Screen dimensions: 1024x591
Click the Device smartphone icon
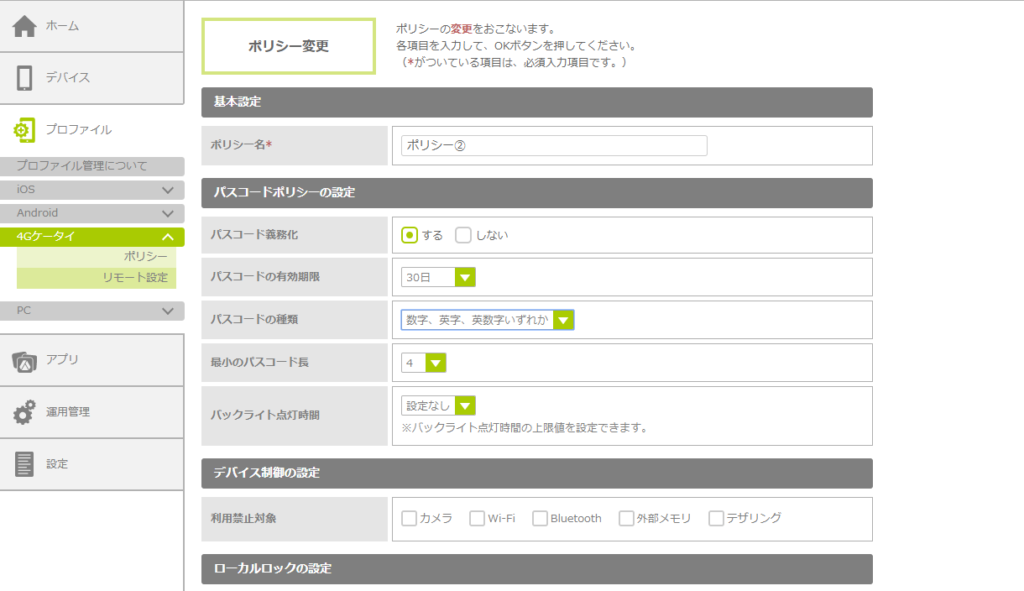pyautogui.click(x=25, y=78)
